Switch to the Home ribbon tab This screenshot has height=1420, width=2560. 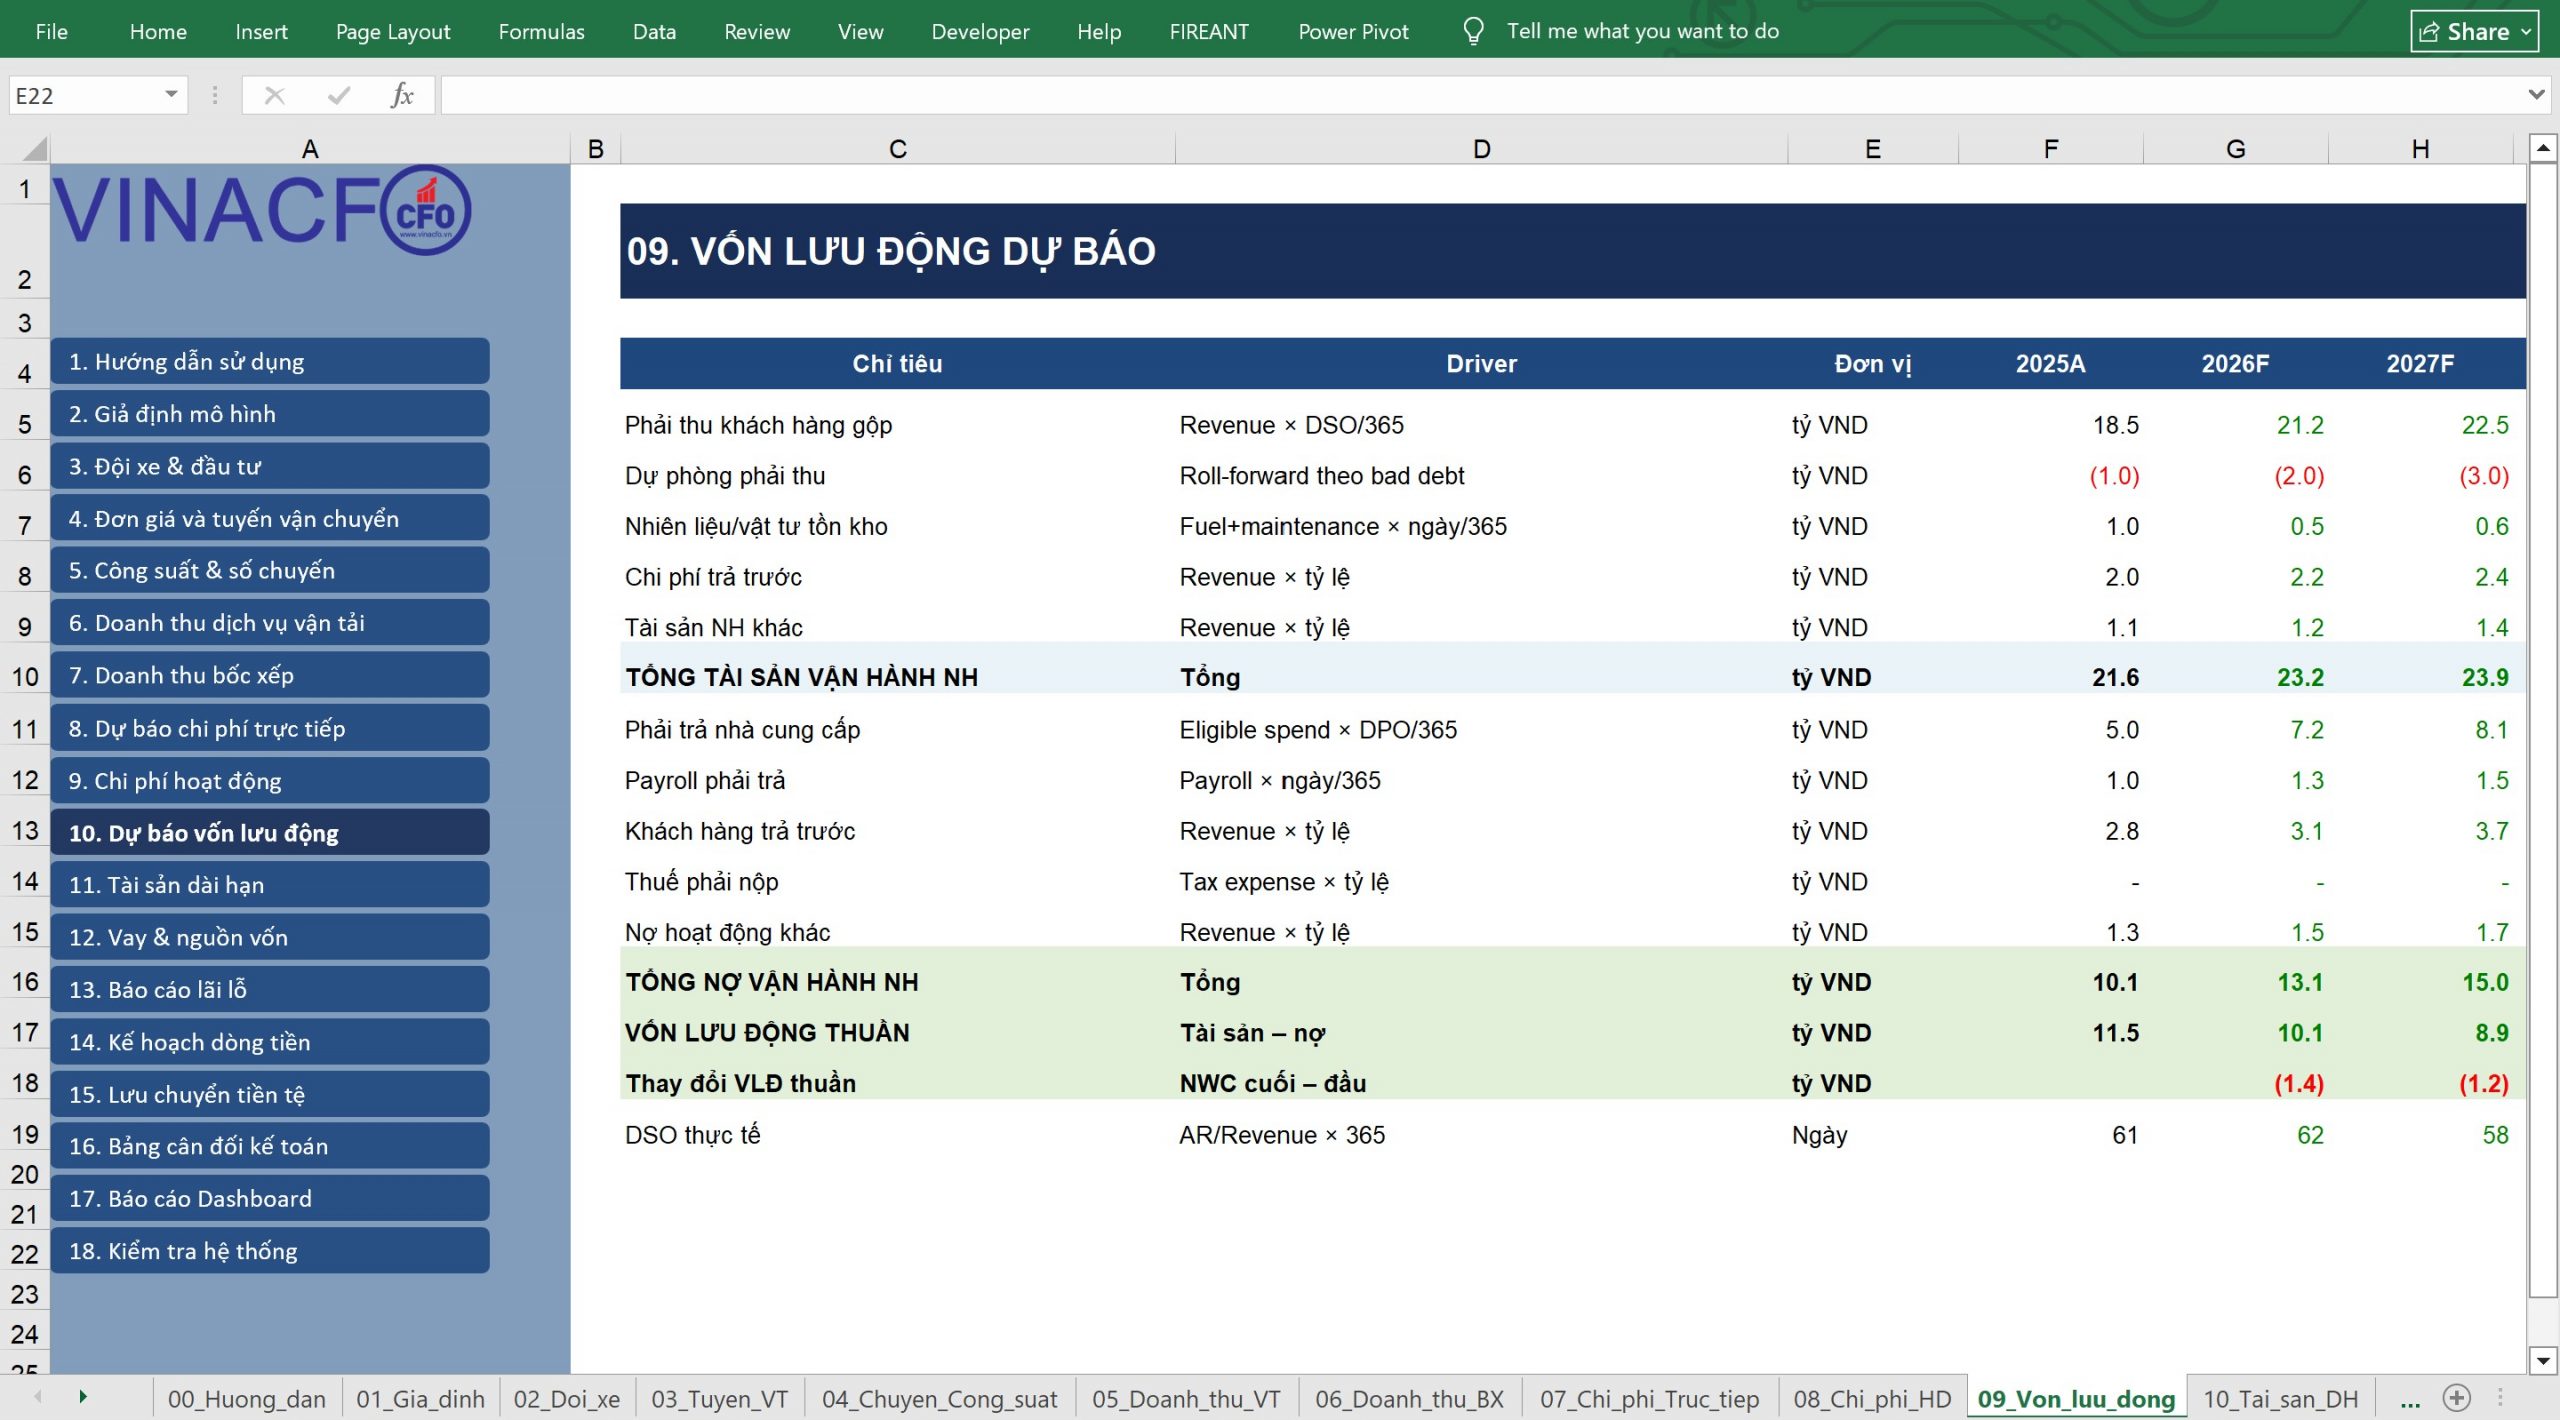click(x=158, y=31)
